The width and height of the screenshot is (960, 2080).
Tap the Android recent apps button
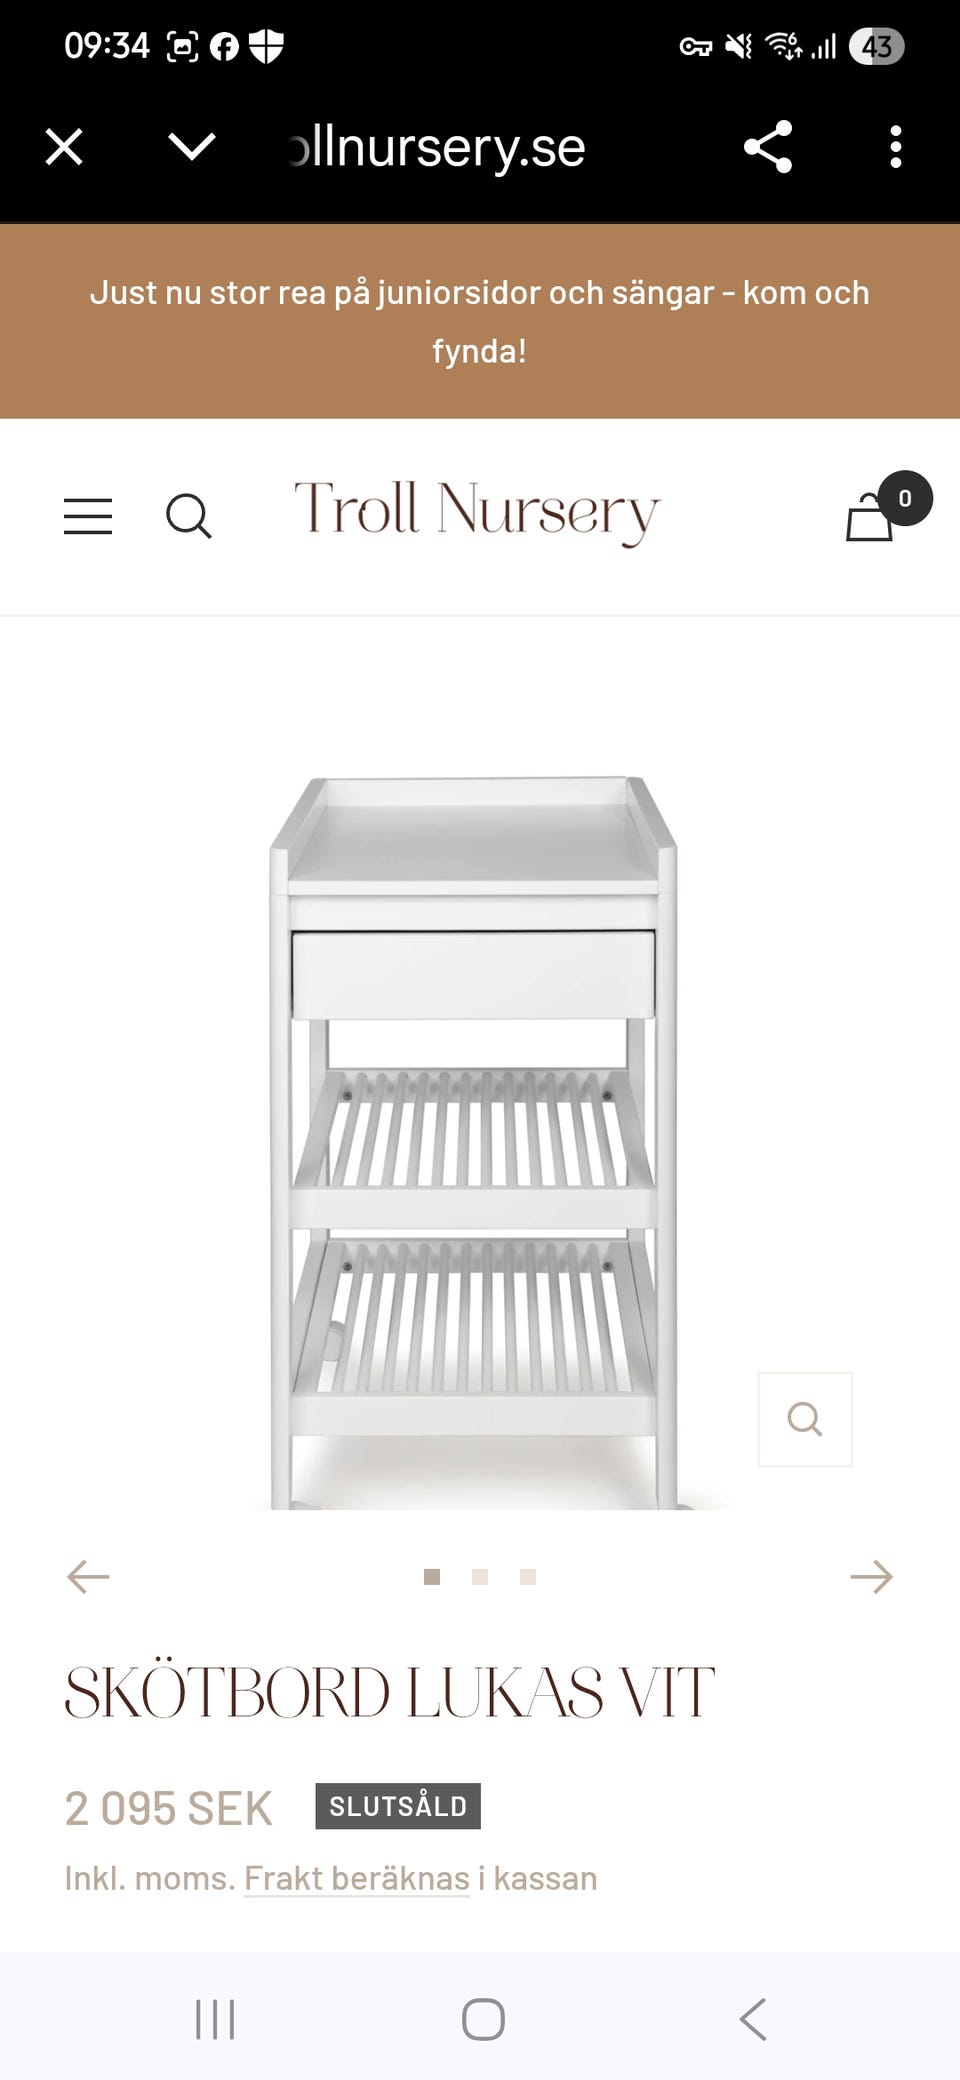pos(215,2019)
